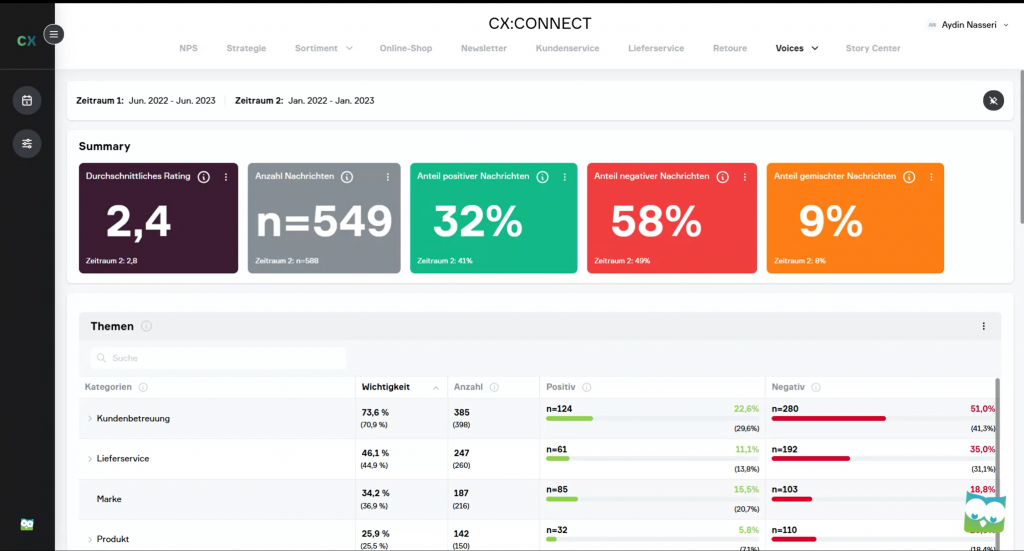The image size is (1024, 551).
Task: Open Aydin Nasseri user account menu
Action: 969,24
